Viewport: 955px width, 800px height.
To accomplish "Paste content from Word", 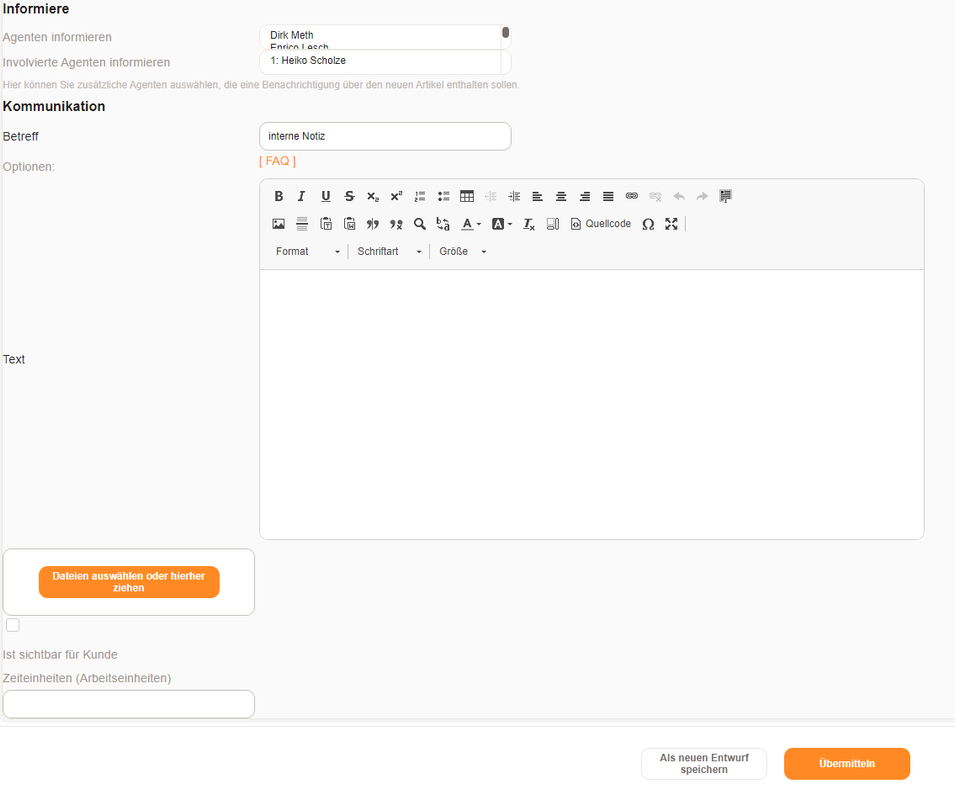I will [350, 224].
